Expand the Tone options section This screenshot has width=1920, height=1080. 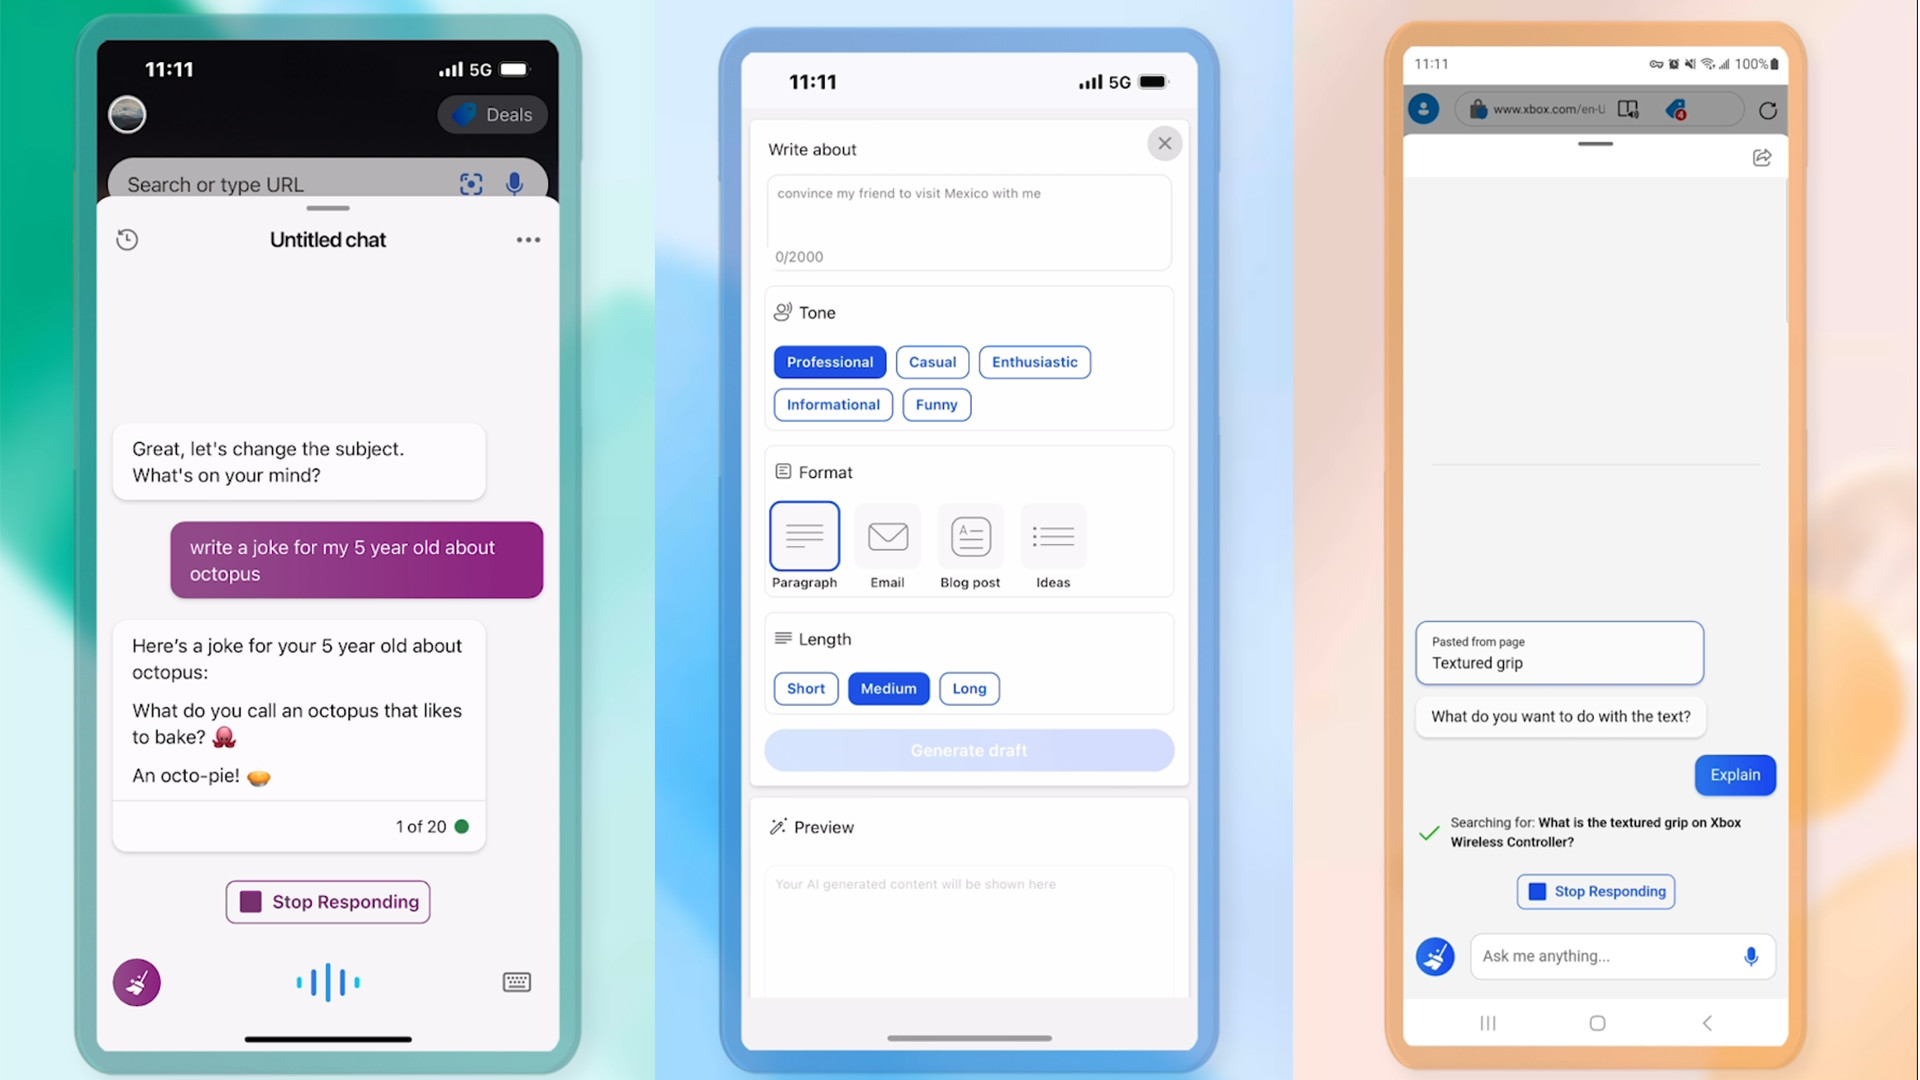pyautogui.click(x=816, y=313)
